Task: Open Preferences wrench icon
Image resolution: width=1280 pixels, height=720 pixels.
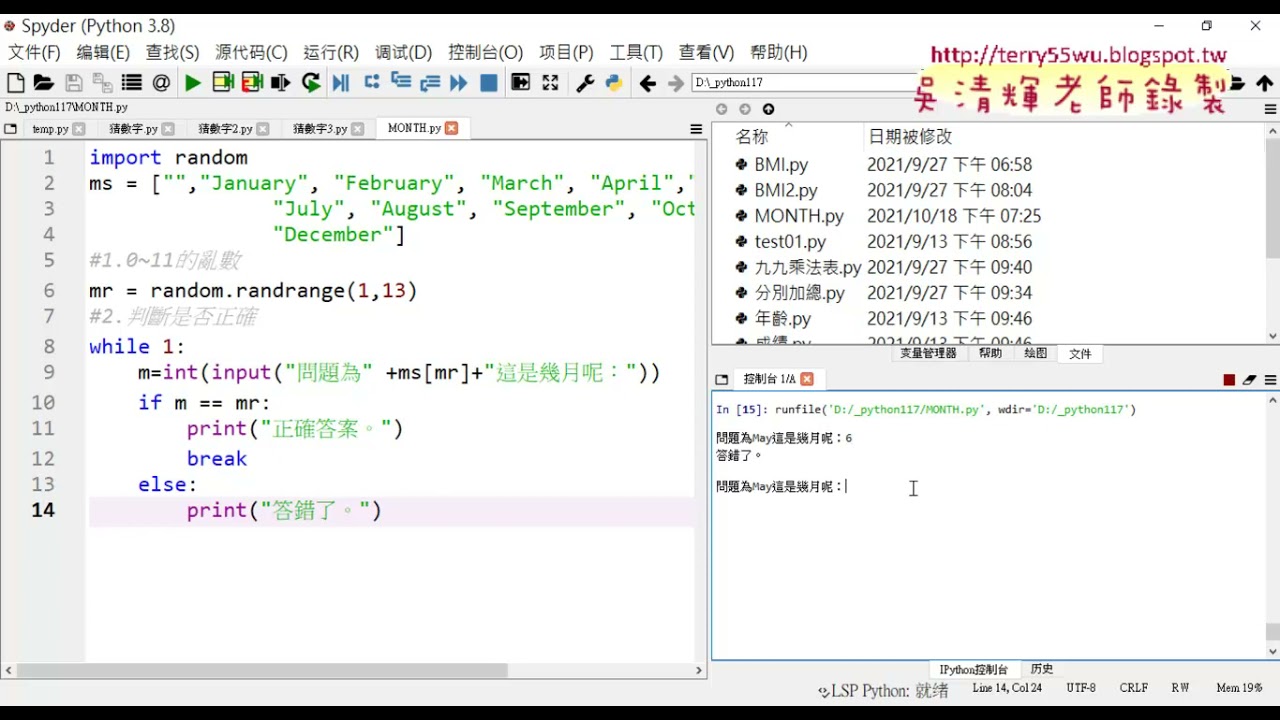Action: tap(585, 83)
